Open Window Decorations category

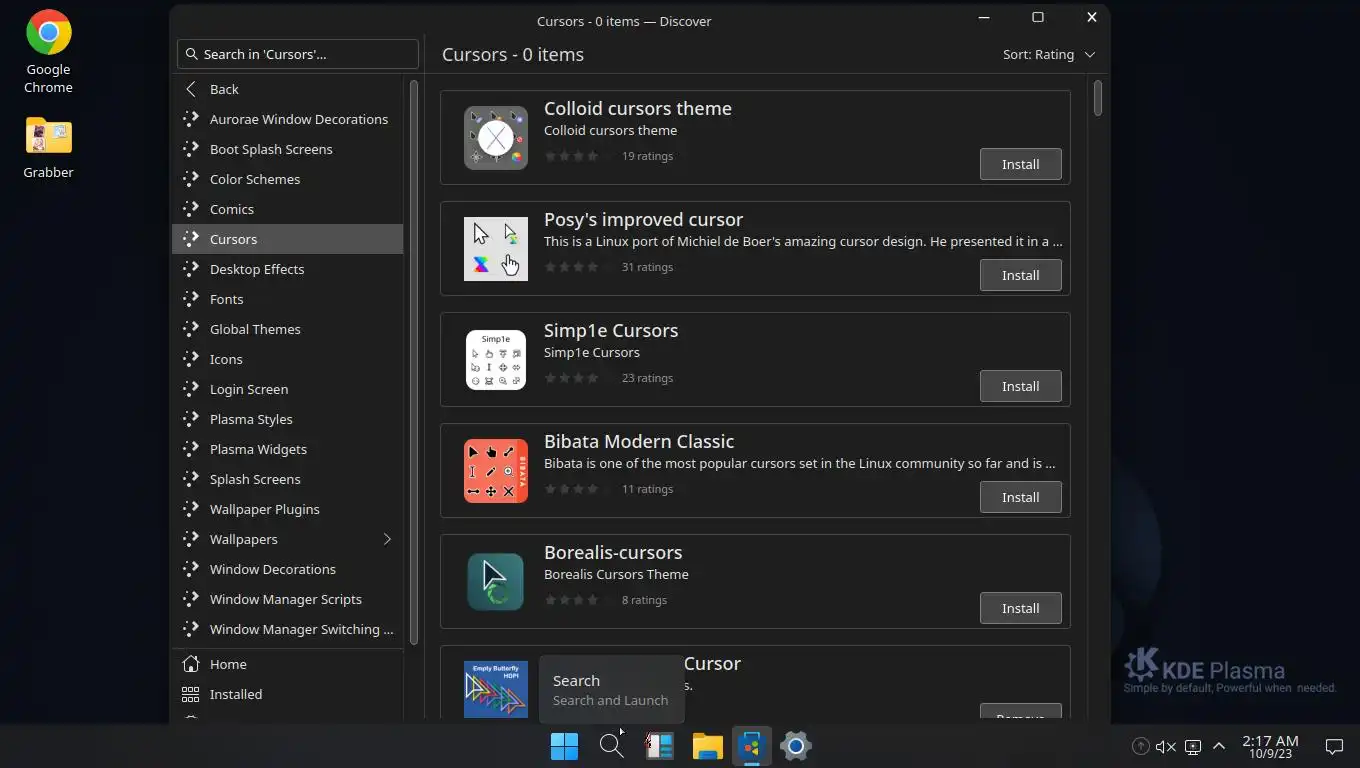(x=288, y=569)
